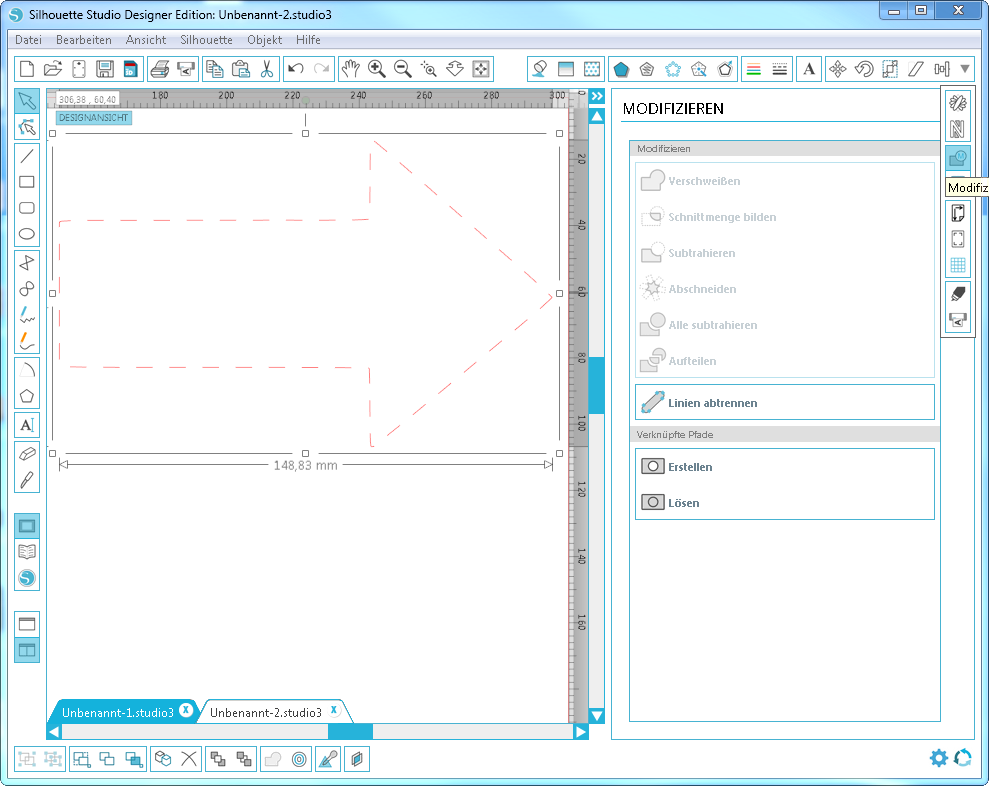Activate the Pan (hand) tool
This screenshot has width=989, height=786.
350,68
